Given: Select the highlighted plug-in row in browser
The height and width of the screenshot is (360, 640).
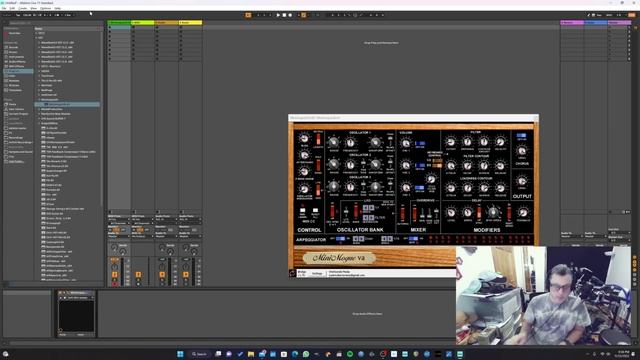Looking at the screenshot, I should tap(67, 104).
